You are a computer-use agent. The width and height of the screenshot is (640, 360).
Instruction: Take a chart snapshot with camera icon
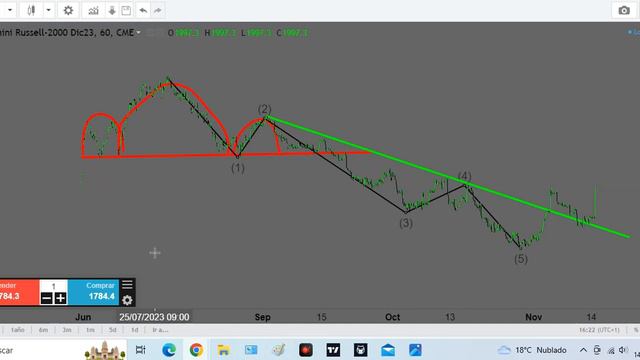pyautogui.click(x=624, y=11)
